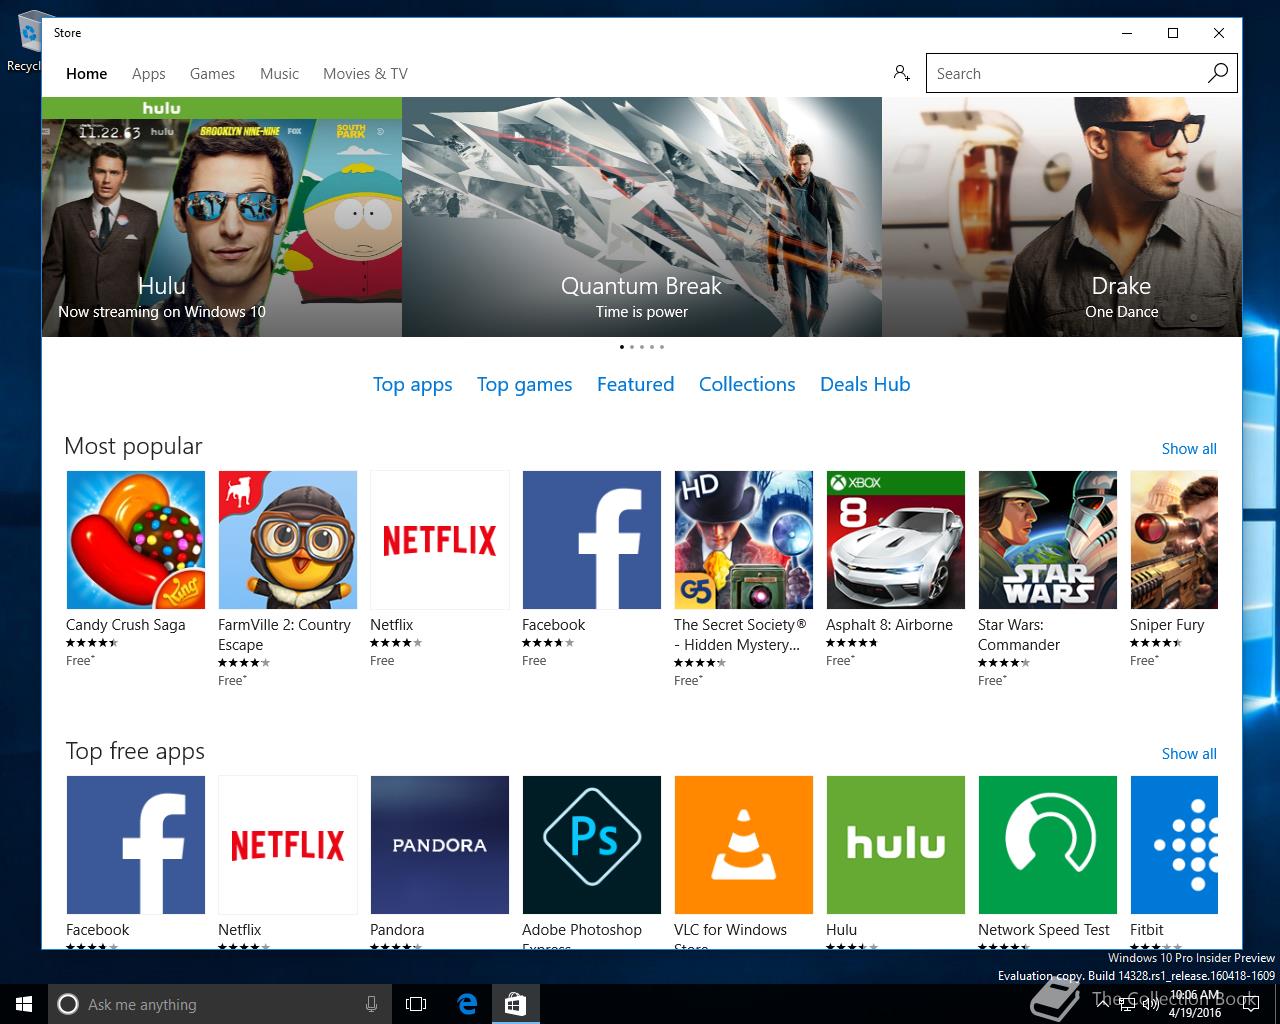1280x1024 pixels.
Task: Switch to the Apps tab
Action: point(149,74)
